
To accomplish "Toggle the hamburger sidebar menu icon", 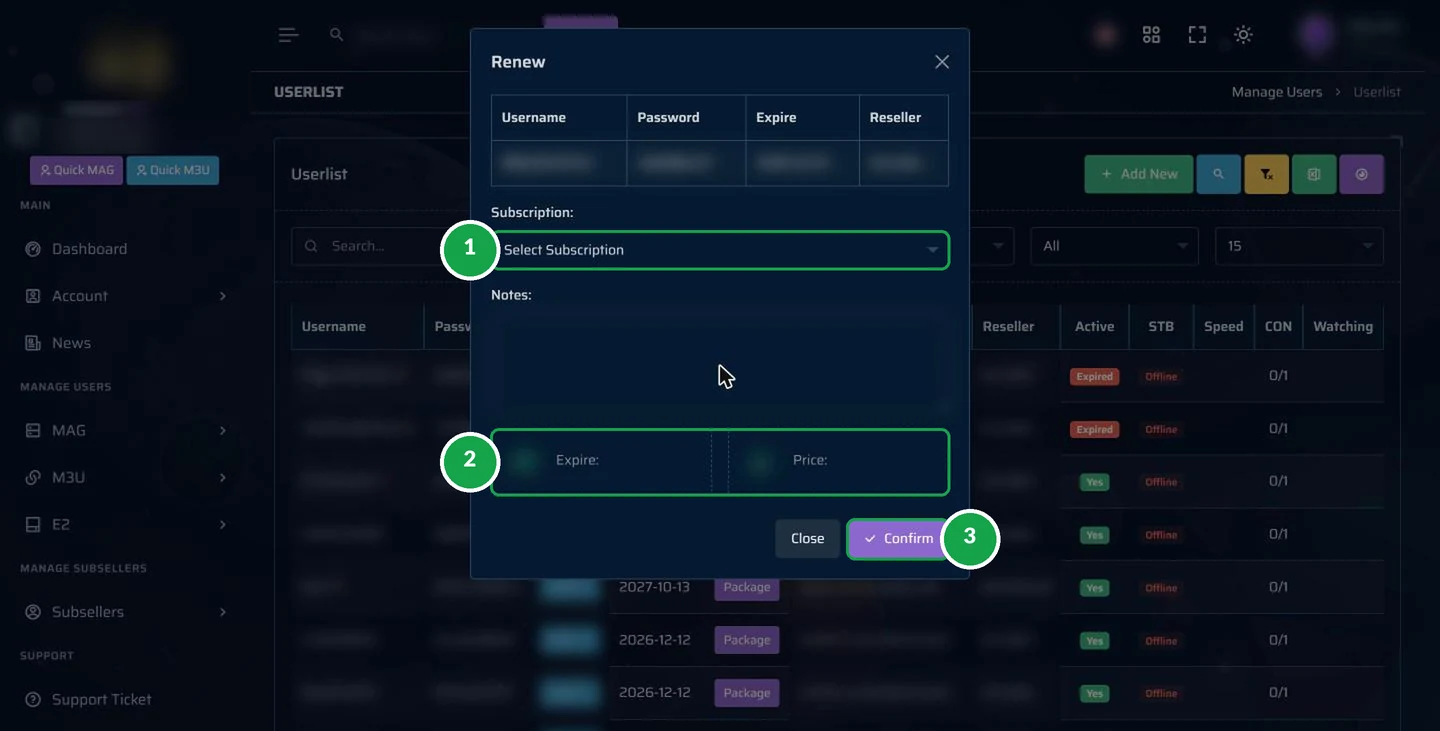I will click(x=289, y=35).
